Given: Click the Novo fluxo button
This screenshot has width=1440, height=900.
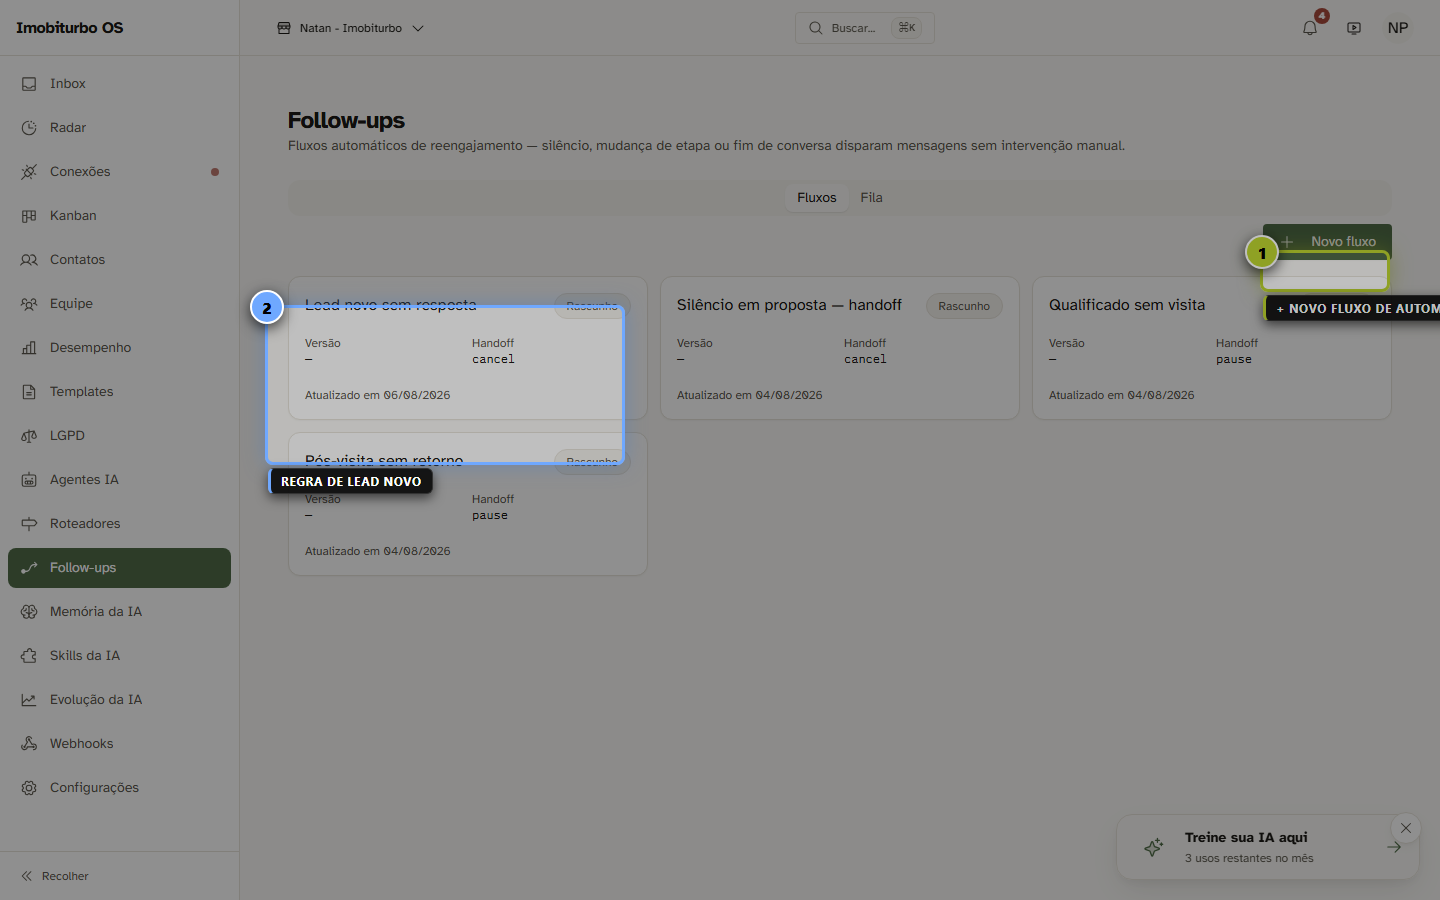Looking at the screenshot, I should pos(1327,241).
